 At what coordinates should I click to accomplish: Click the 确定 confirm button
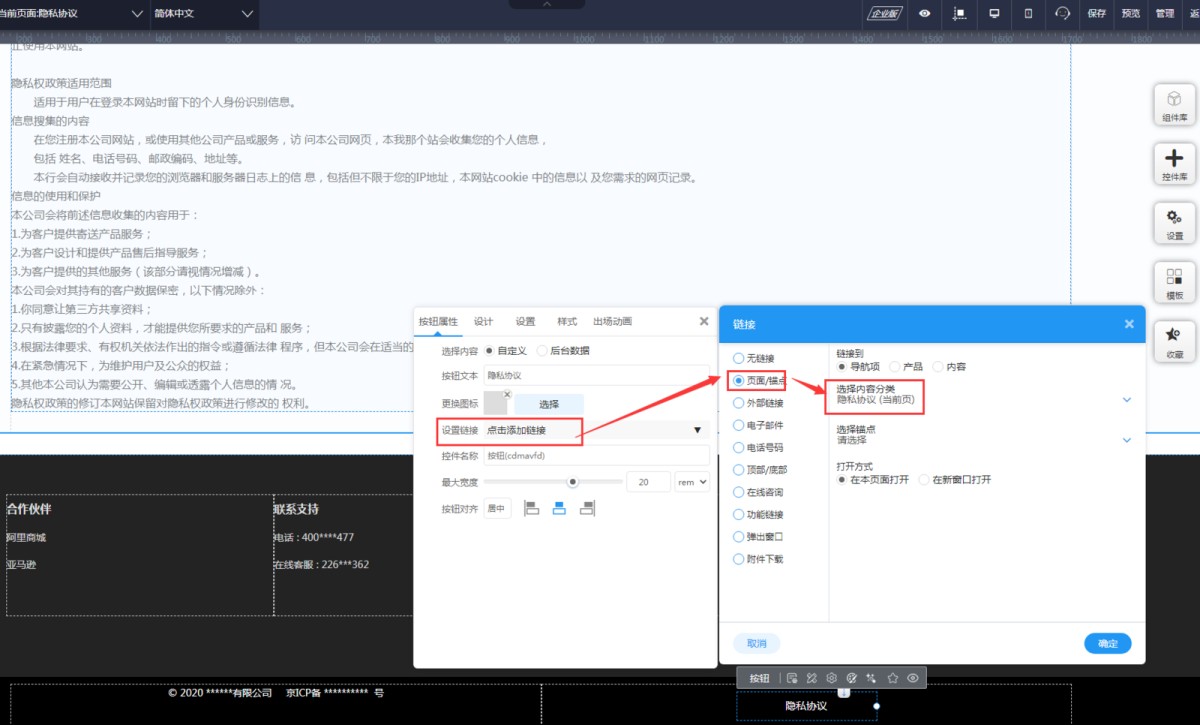[1107, 644]
